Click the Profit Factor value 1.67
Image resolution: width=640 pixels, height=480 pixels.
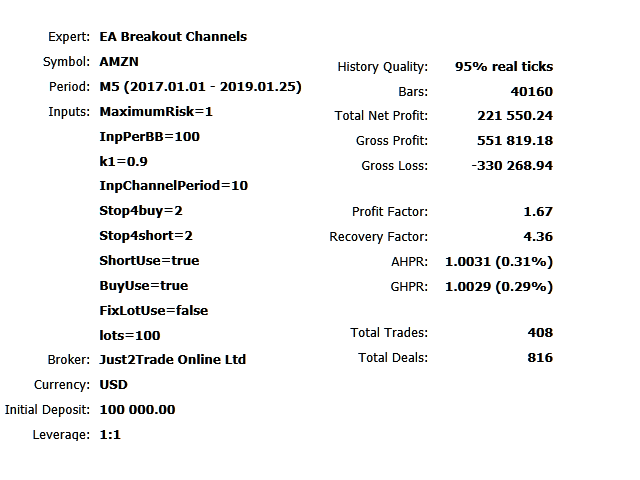(x=539, y=212)
